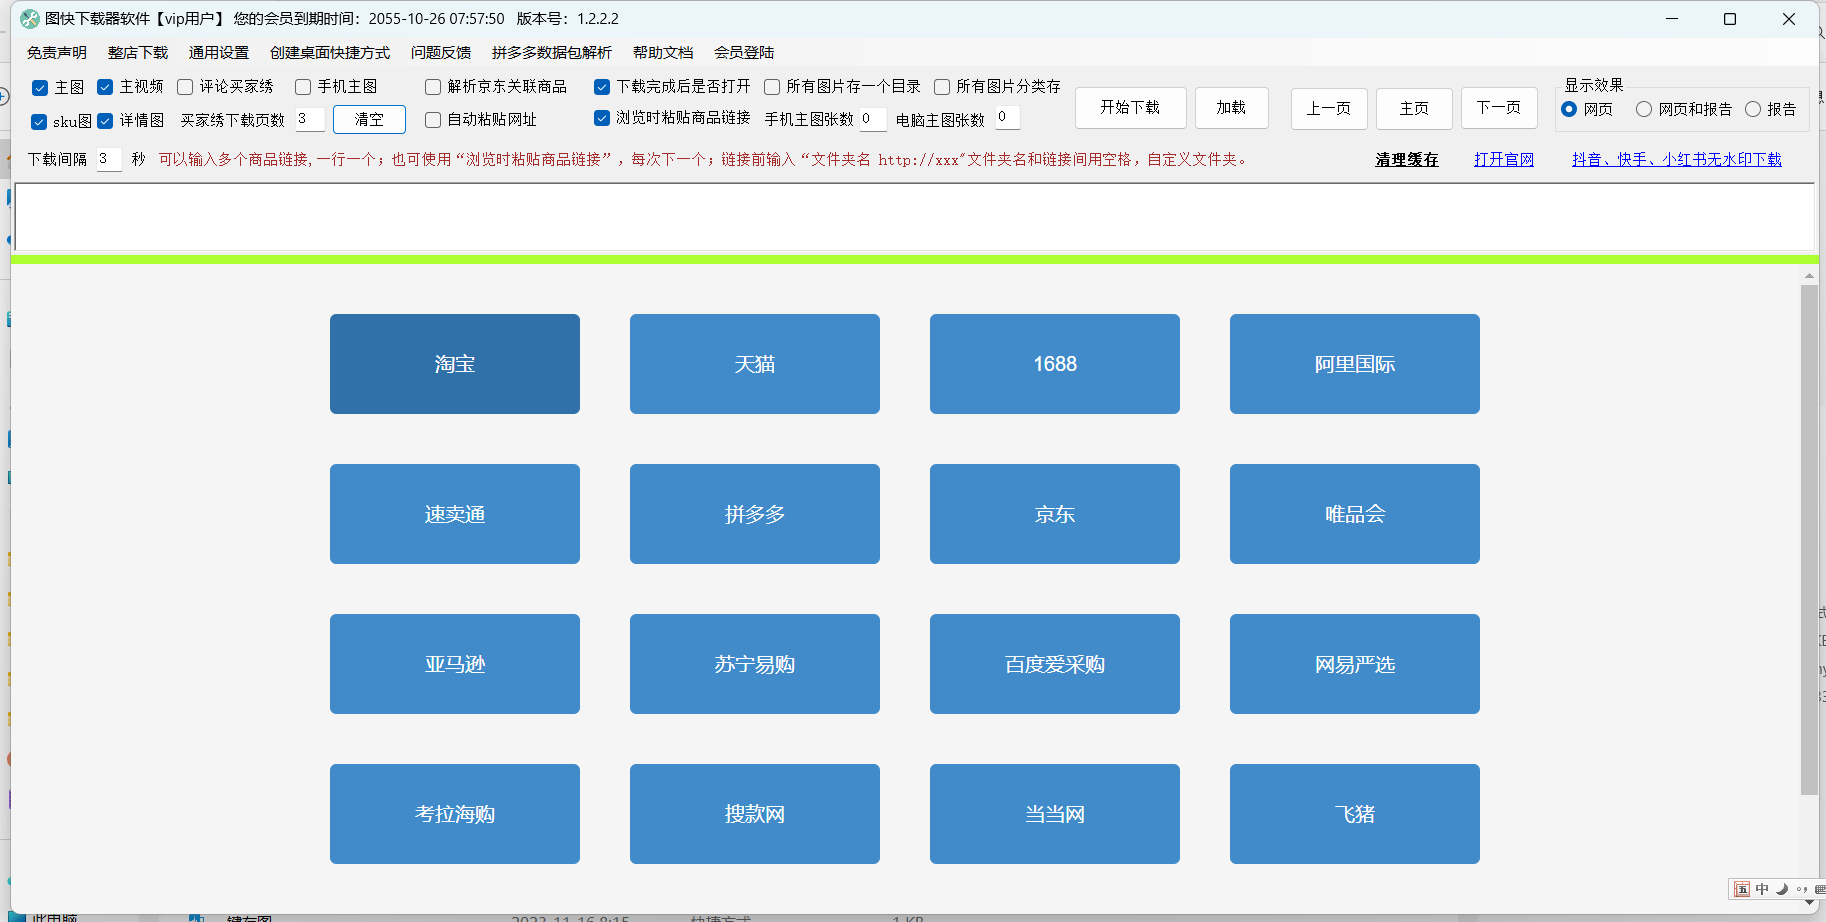
Task: Click the 清空 button to clear pages
Action: pyautogui.click(x=368, y=119)
